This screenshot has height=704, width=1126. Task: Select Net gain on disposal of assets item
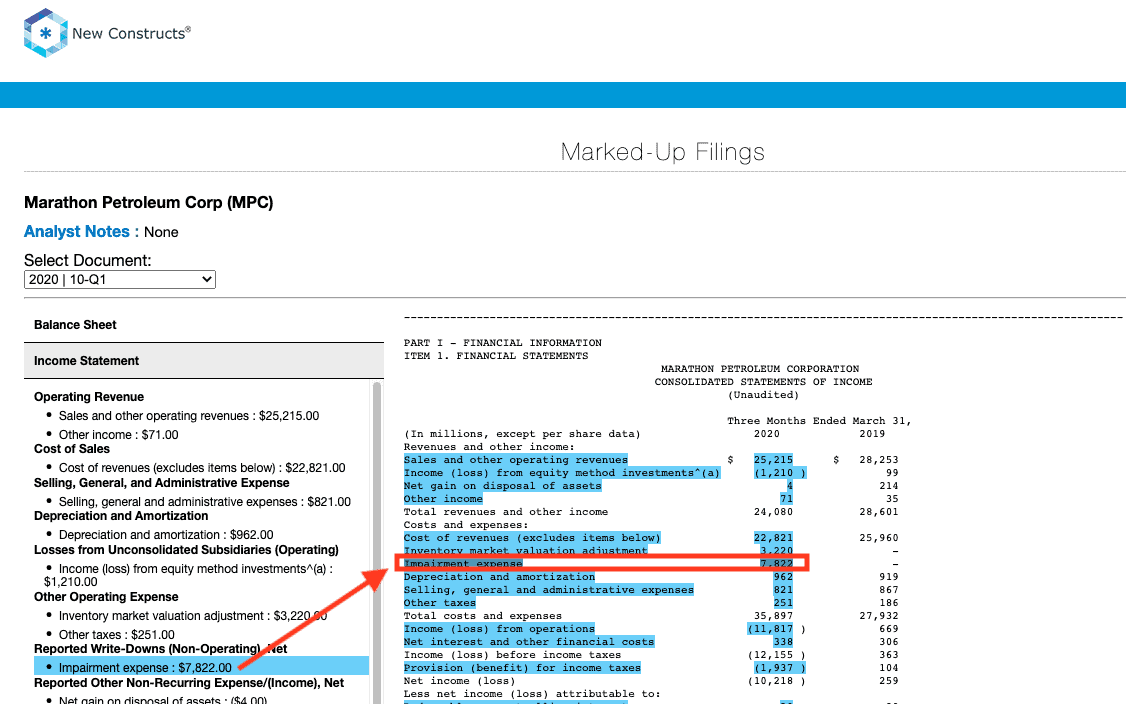[162, 700]
